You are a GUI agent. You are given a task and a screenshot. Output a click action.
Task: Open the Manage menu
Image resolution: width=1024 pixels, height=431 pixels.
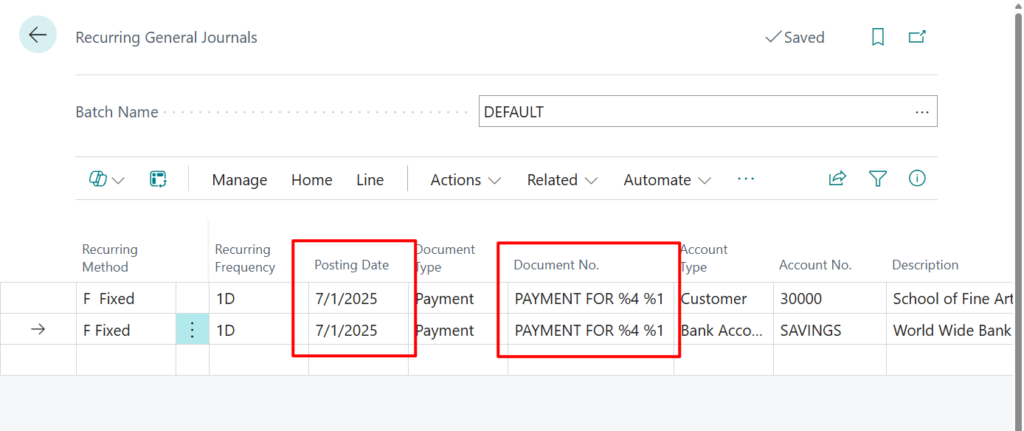[239, 180]
